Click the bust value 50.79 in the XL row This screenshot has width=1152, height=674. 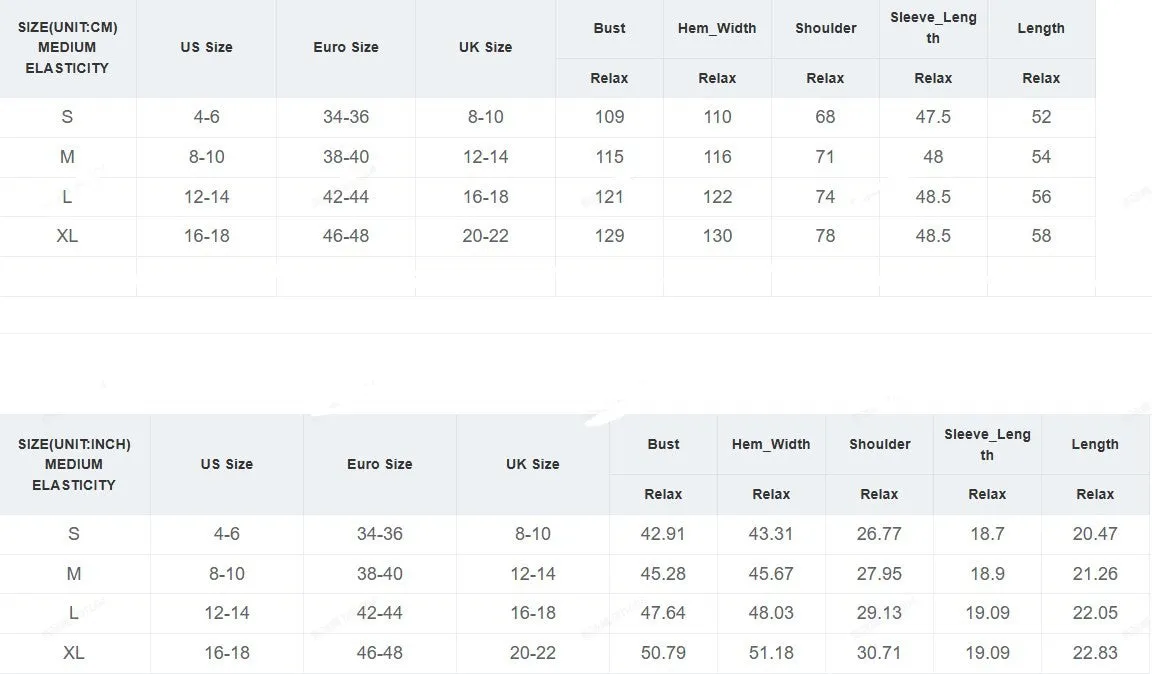[663, 653]
